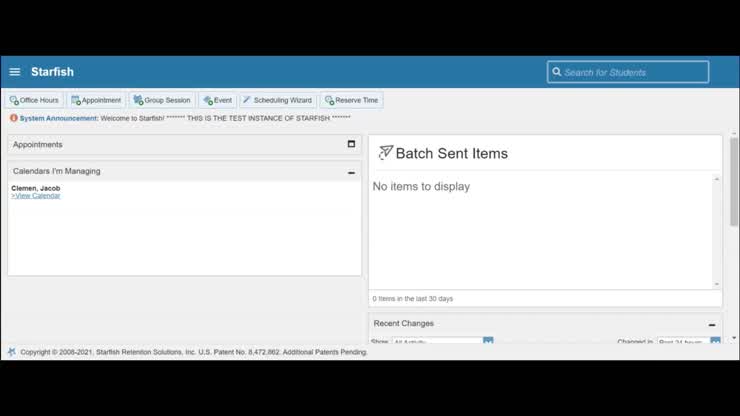
Task: Click the Office Hours clock icon
Action: (14, 100)
